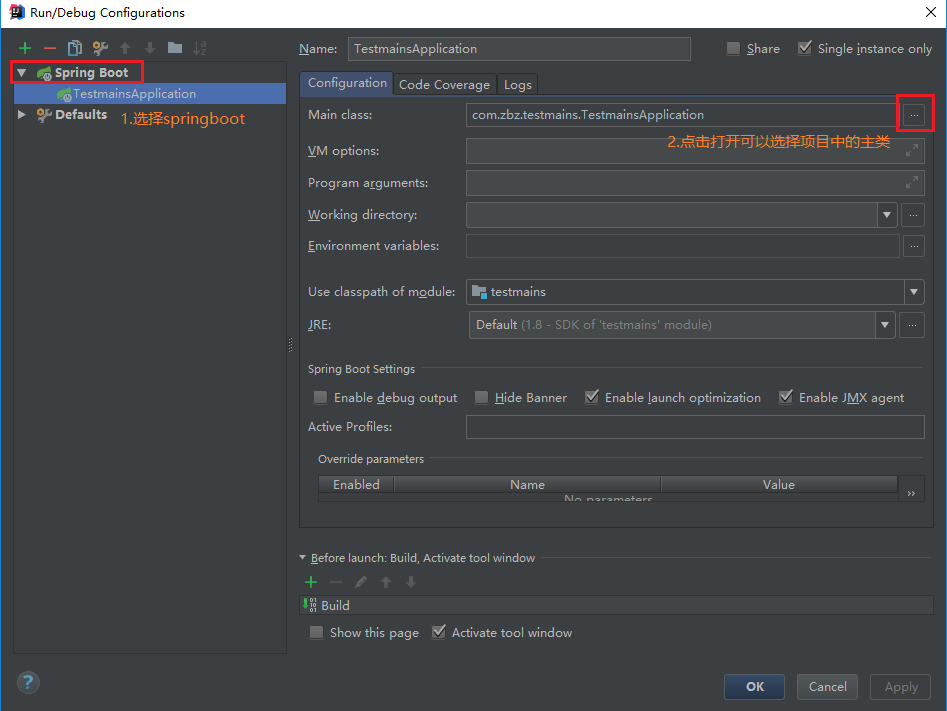The height and width of the screenshot is (711, 947).
Task: Focus the Program arguments field
Action: [x=695, y=182]
